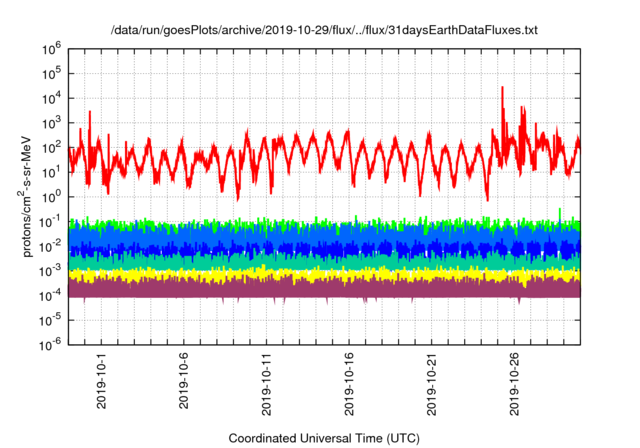Click the 10^-1 y-axis tick label
This screenshot has height=448, width=640.
[x=51, y=222]
